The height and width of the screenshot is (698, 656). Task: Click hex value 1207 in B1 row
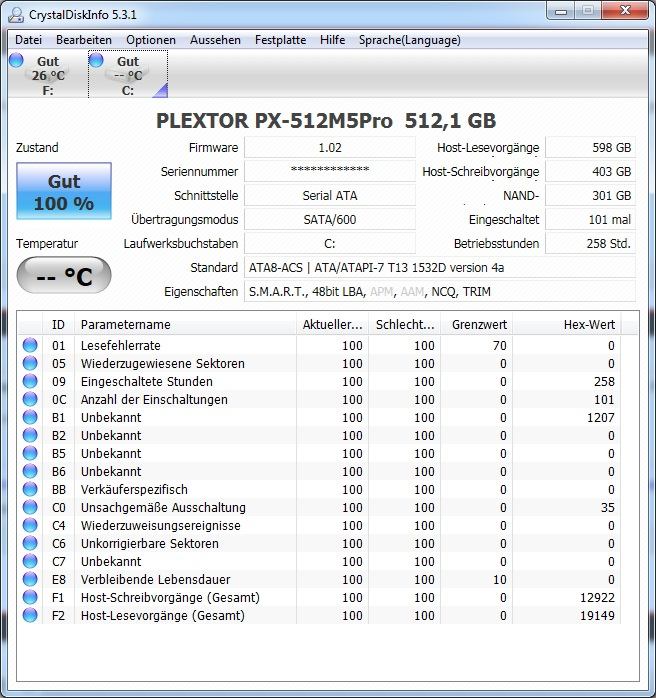click(x=600, y=418)
